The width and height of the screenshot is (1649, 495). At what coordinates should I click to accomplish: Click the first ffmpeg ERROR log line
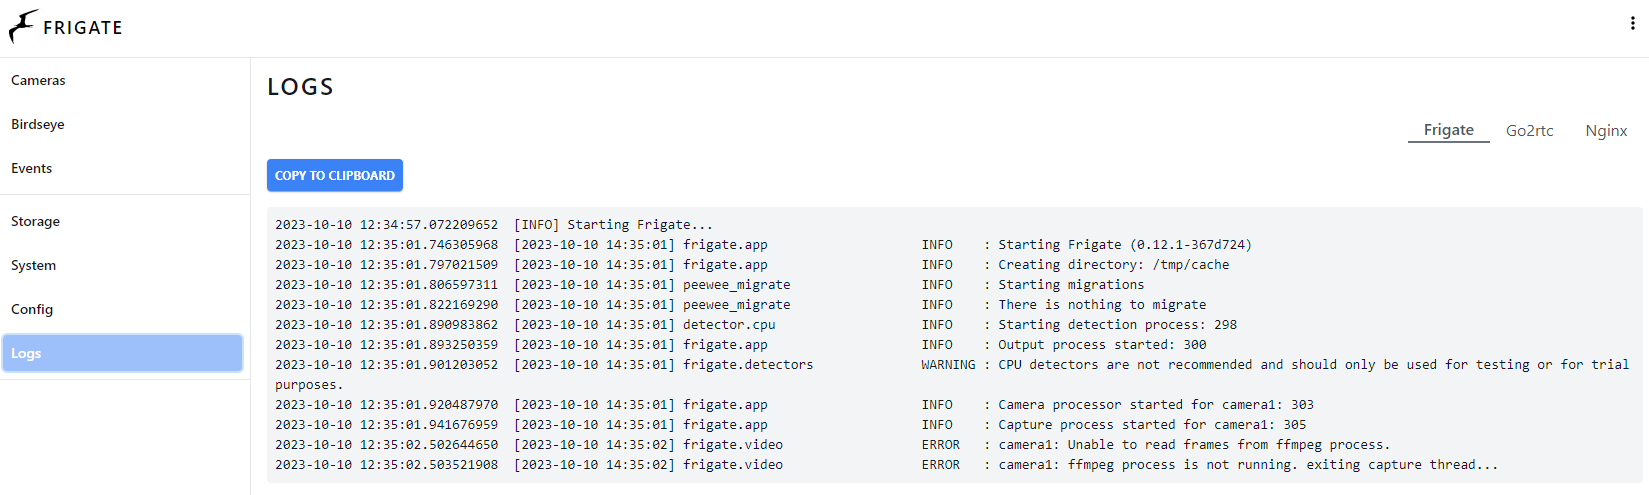832,445
